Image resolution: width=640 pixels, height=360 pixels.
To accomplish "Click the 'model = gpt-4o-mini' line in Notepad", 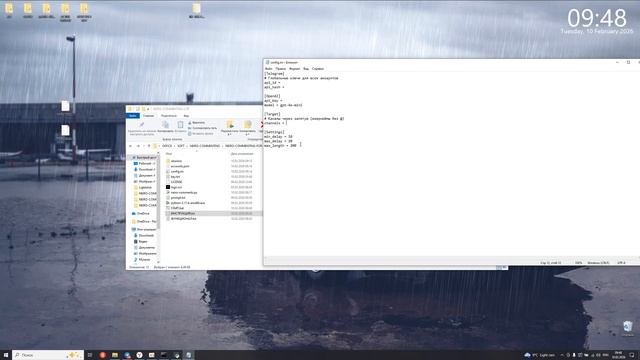I will [283, 105].
